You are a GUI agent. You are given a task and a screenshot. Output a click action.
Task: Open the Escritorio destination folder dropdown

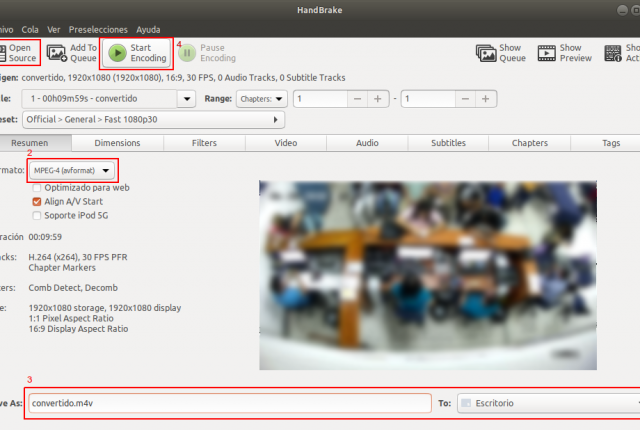(549, 403)
